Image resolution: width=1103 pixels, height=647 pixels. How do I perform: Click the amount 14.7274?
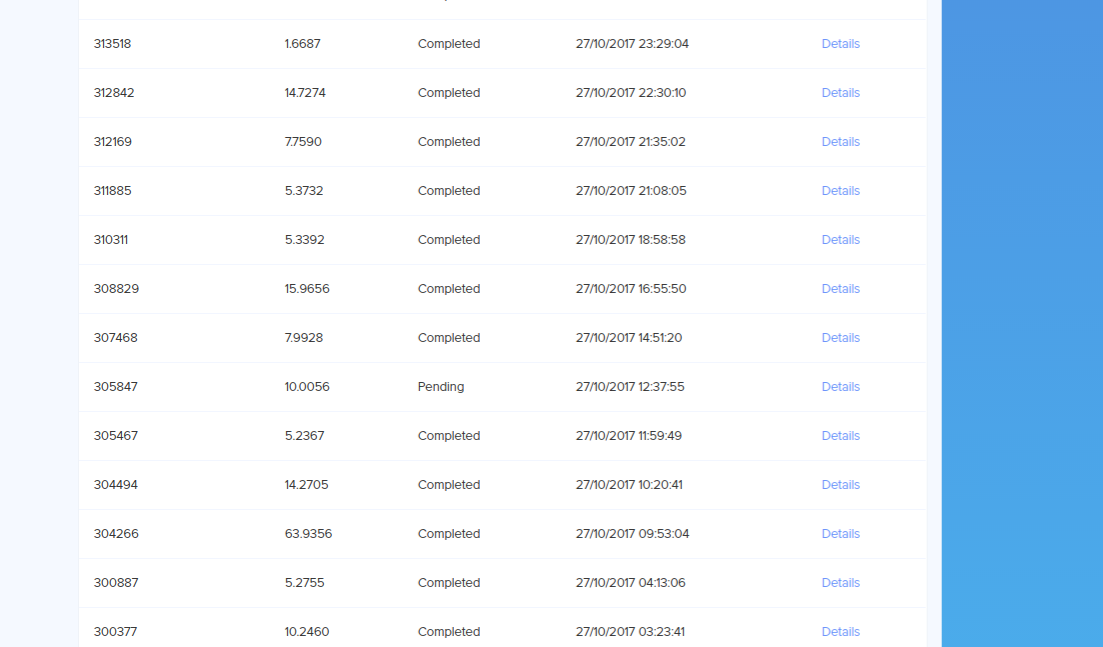(x=305, y=93)
